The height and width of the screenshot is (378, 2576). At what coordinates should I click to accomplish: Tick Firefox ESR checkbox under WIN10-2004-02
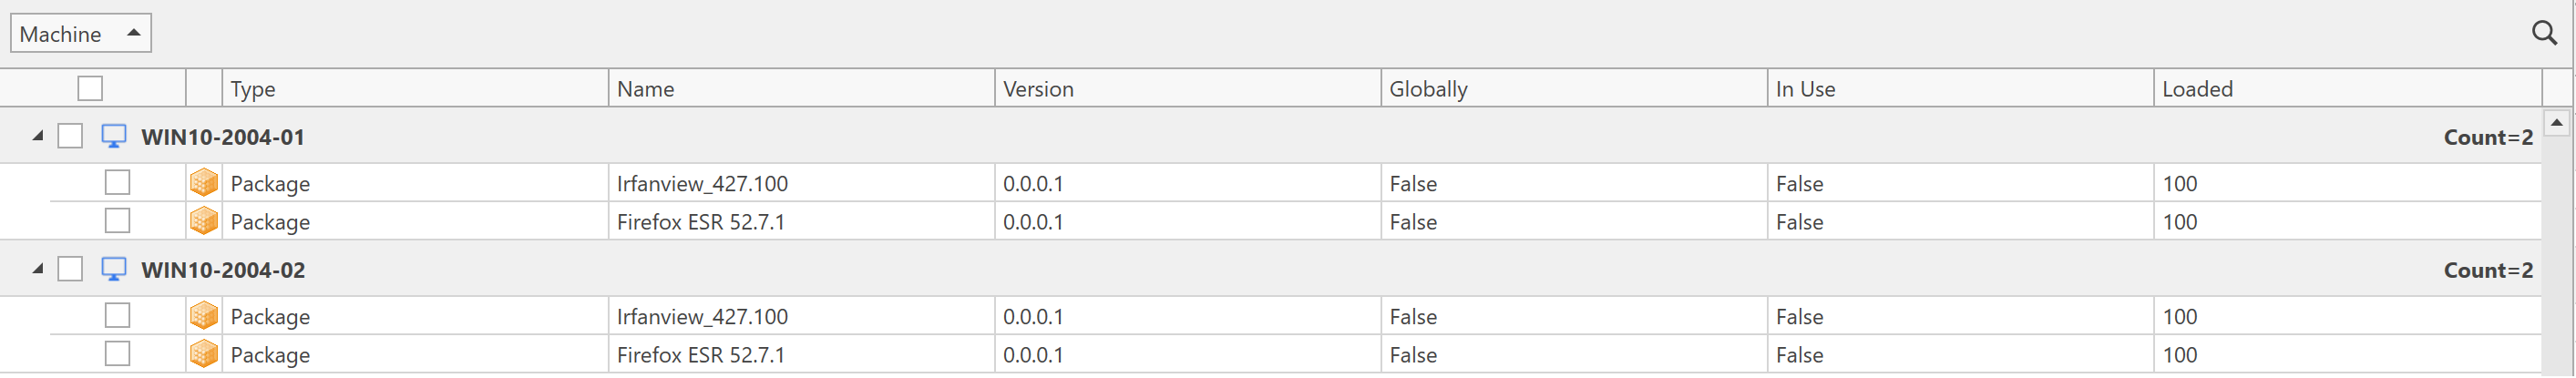click(118, 353)
